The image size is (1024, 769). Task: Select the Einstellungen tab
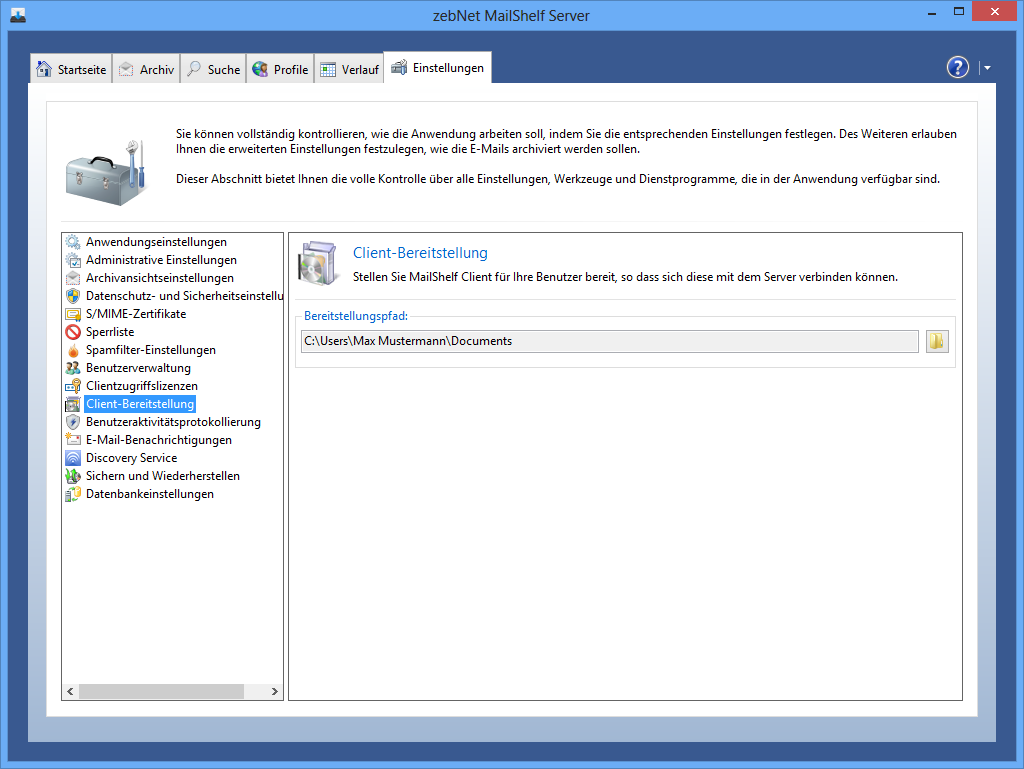click(x=438, y=67)
